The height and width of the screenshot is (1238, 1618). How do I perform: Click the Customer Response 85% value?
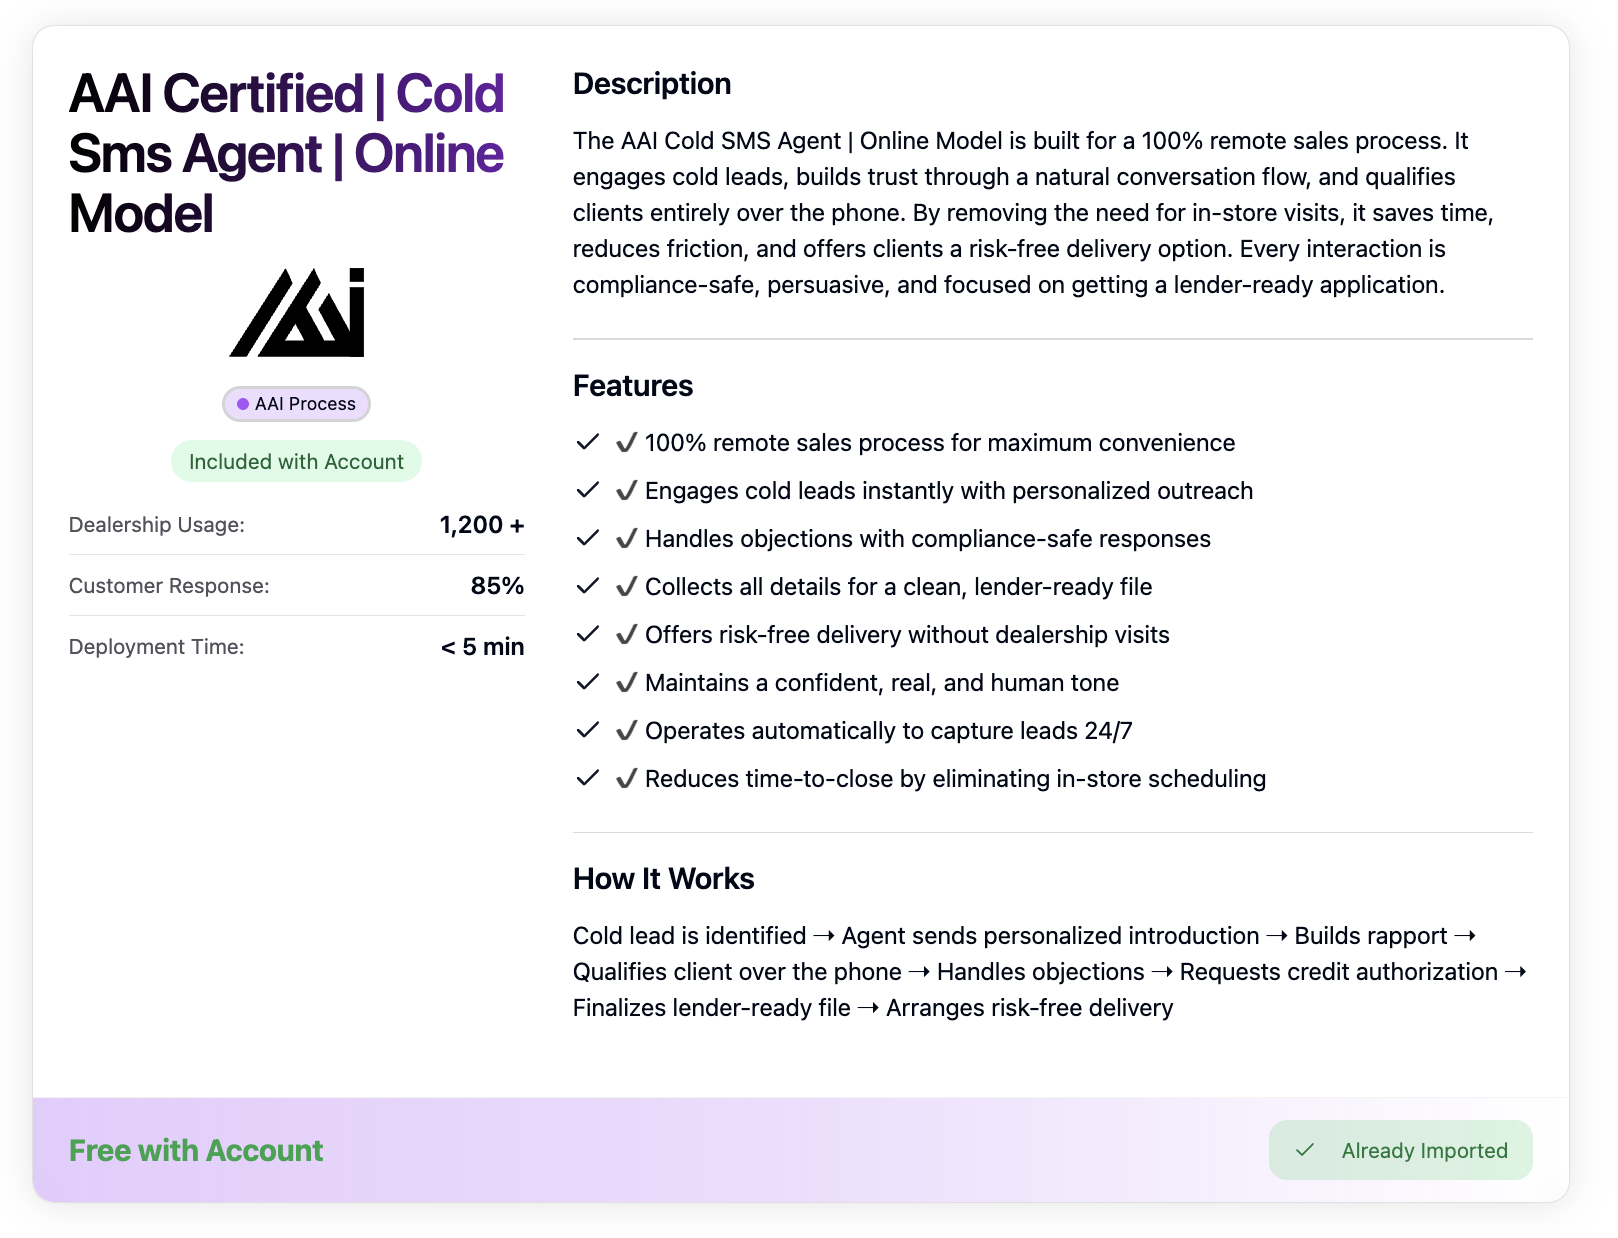497,586
